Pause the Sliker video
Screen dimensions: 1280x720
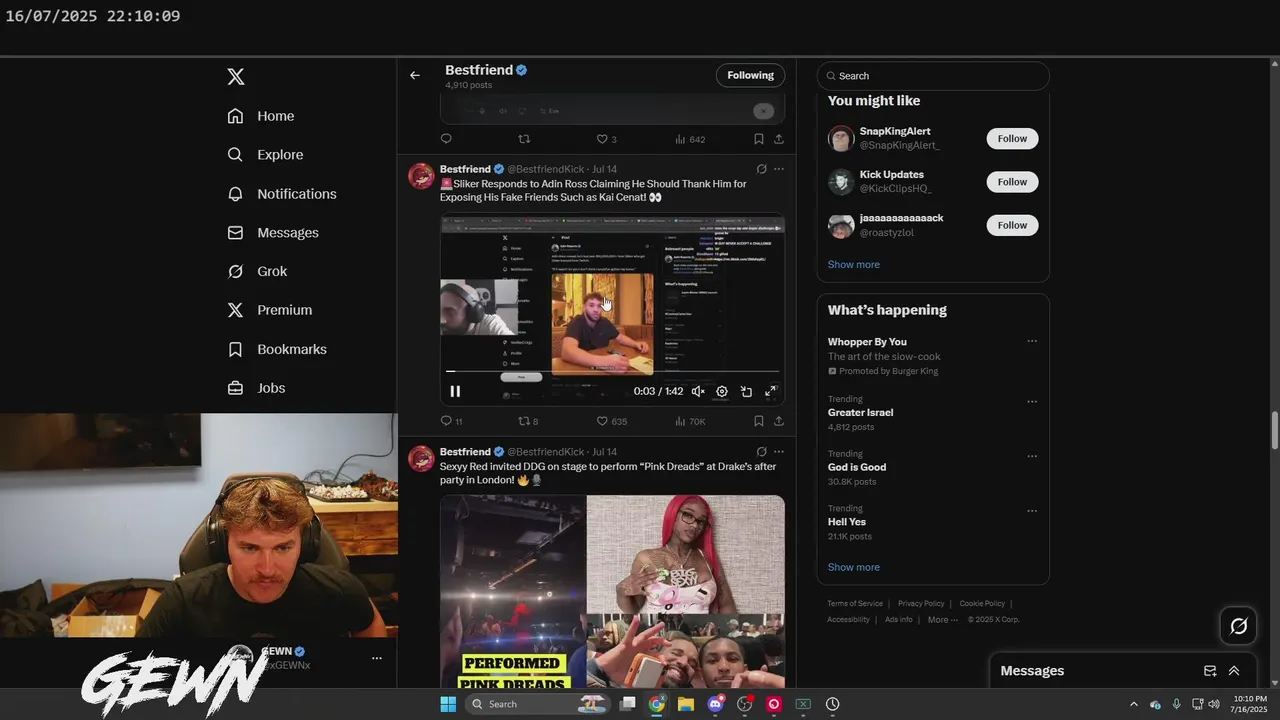455,392
